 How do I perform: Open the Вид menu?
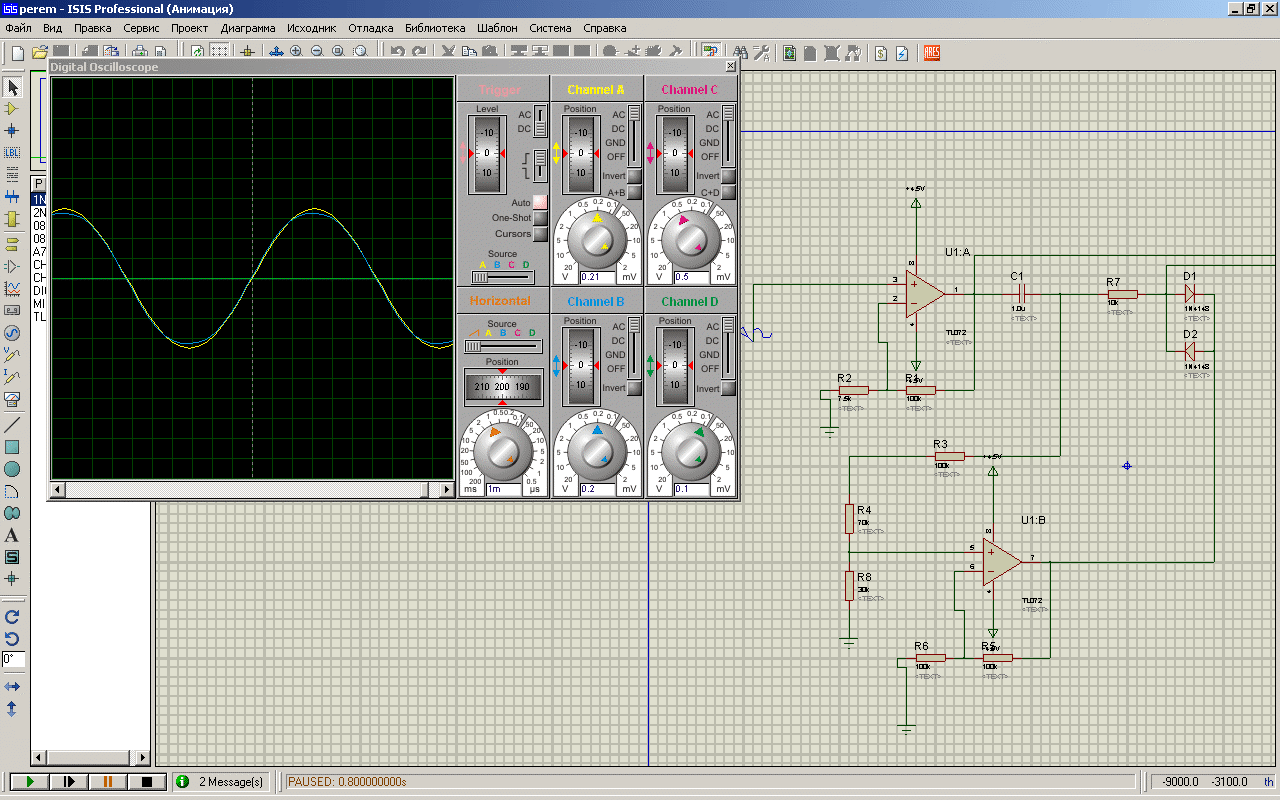pyautogui.click(x=53, y=28)
